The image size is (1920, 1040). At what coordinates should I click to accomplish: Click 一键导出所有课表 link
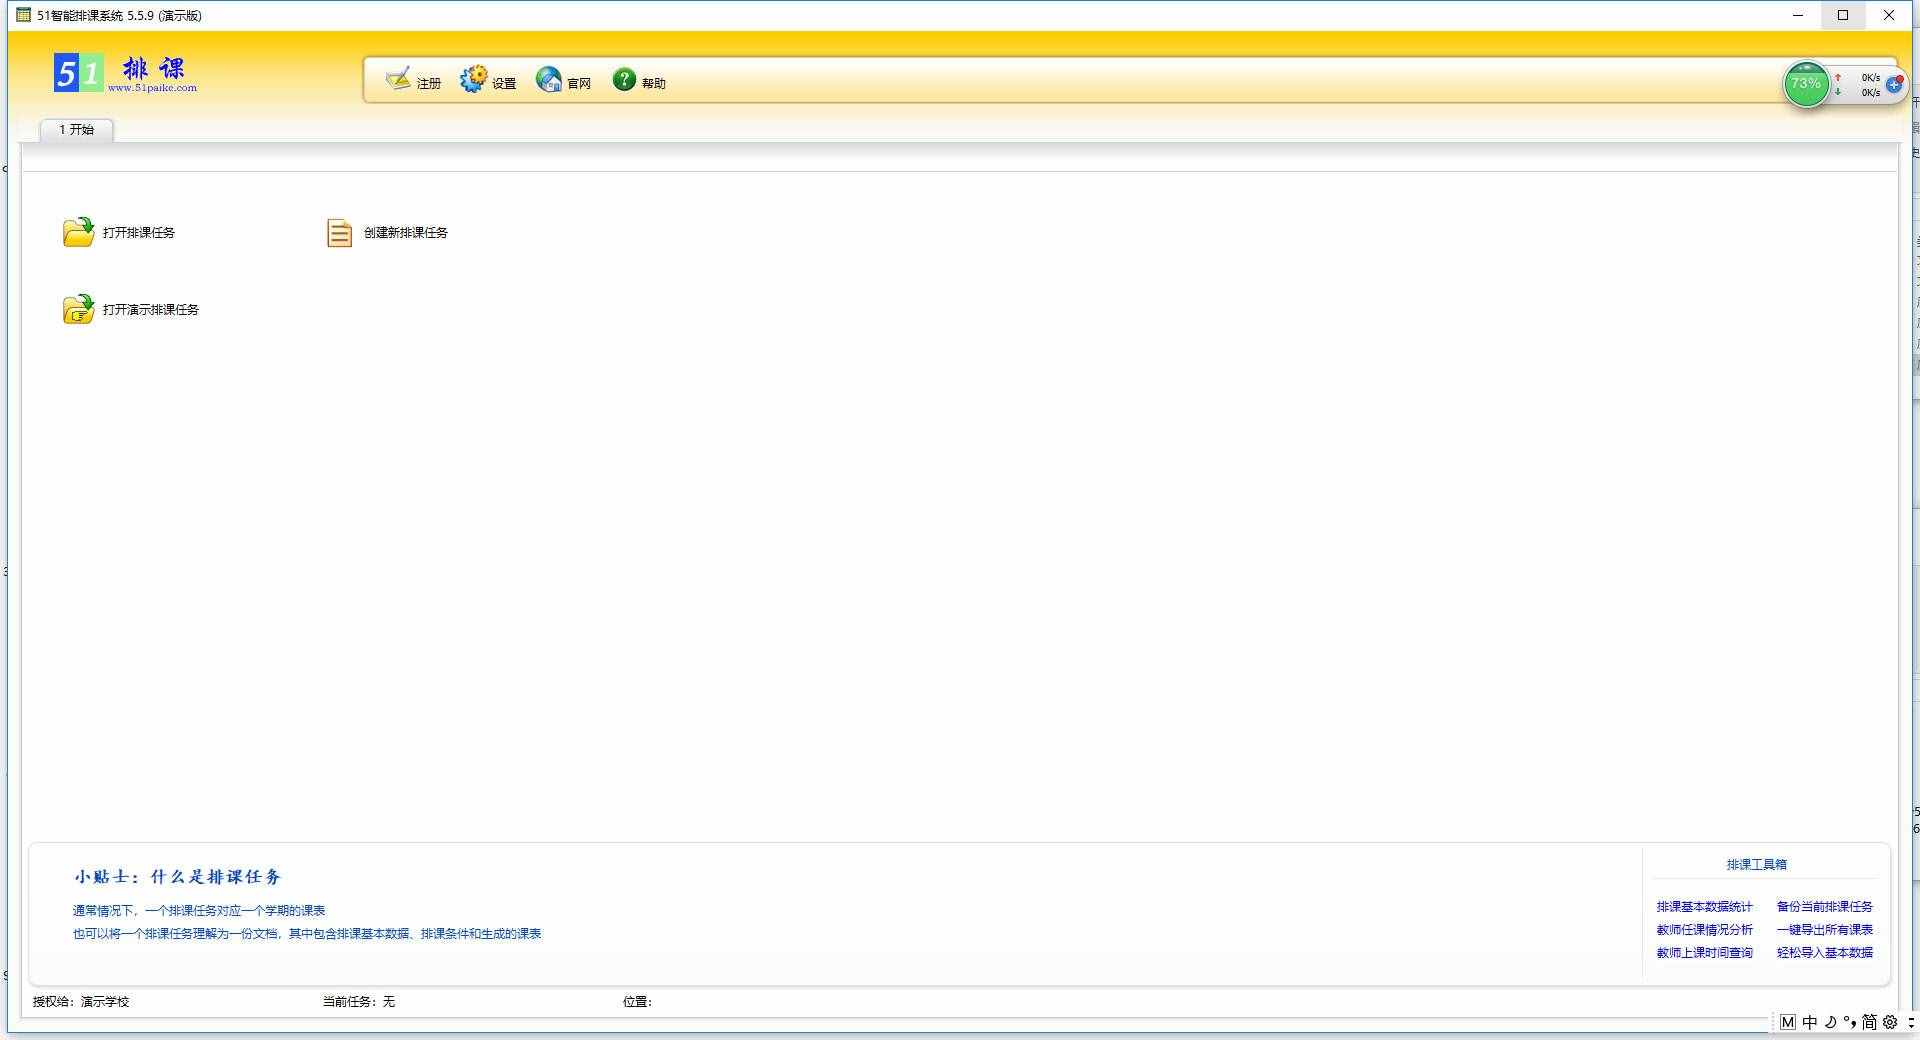coord(1824,930)
